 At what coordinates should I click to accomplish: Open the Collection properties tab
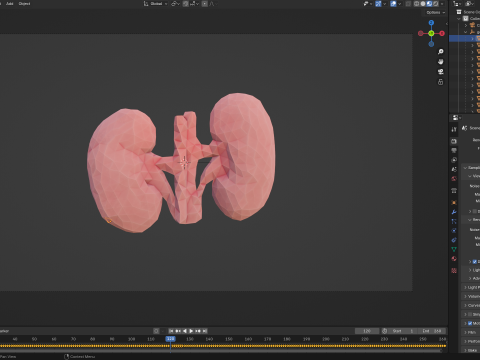454,191
